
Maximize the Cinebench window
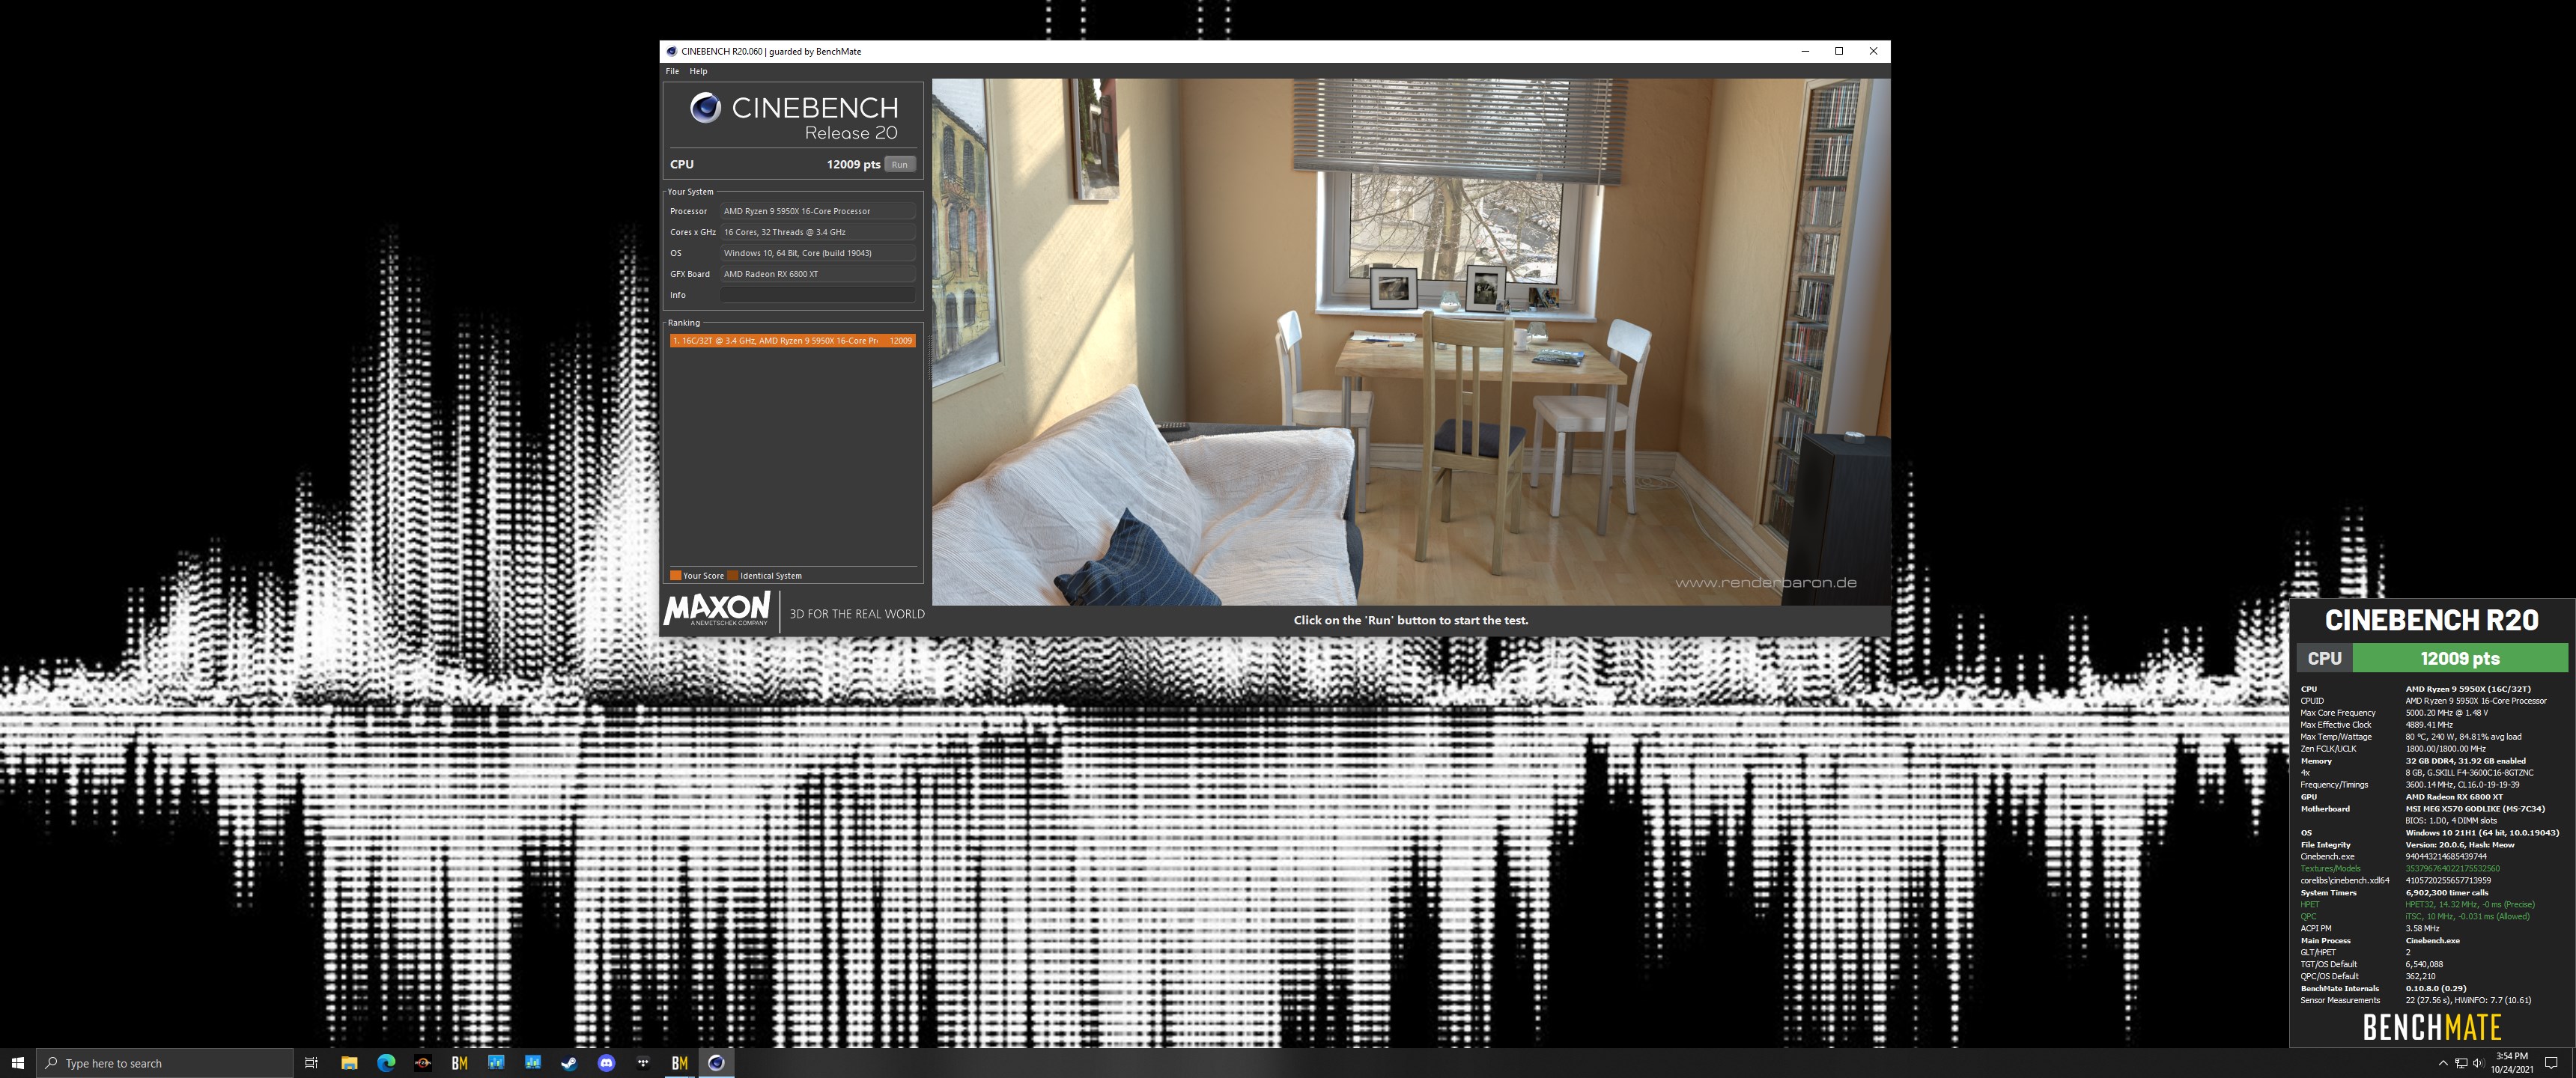coord(1839,51)
